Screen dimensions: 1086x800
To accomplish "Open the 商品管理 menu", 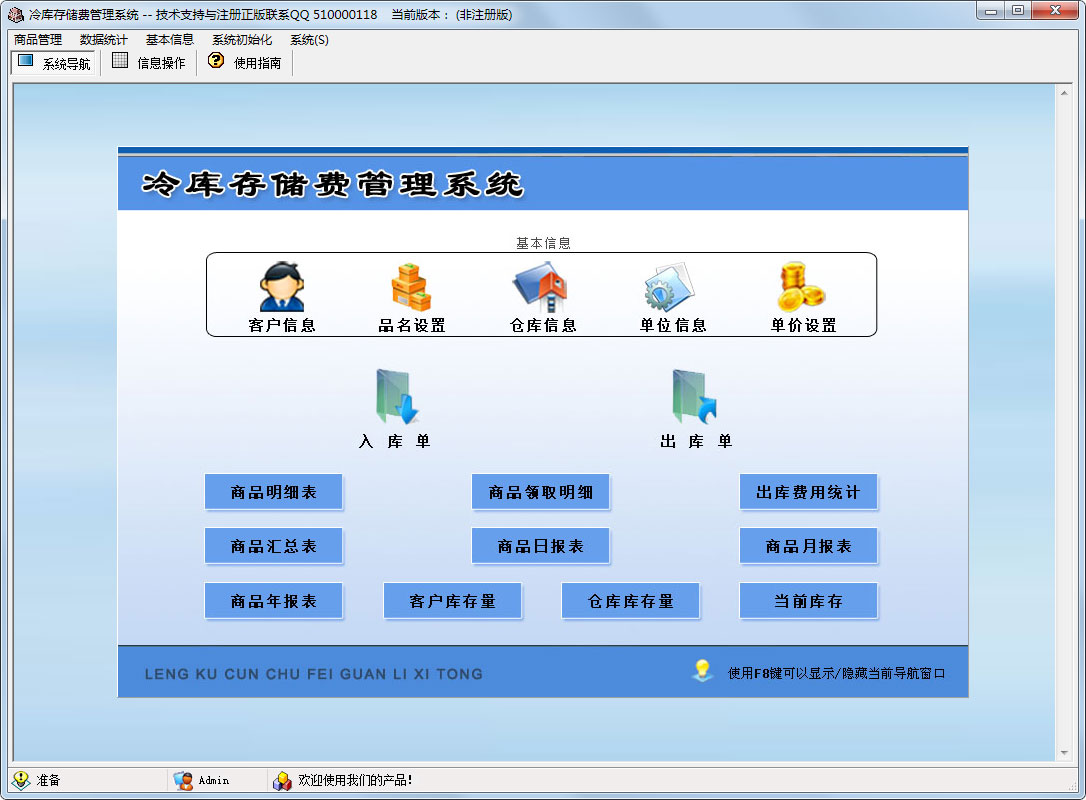I will coord(38,39).
